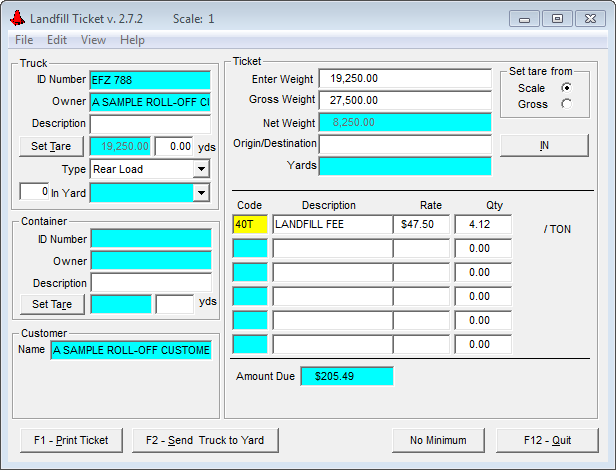
Task: Select the Scale tare radio button
Action: pyautogui.click(x=566, y=88)
